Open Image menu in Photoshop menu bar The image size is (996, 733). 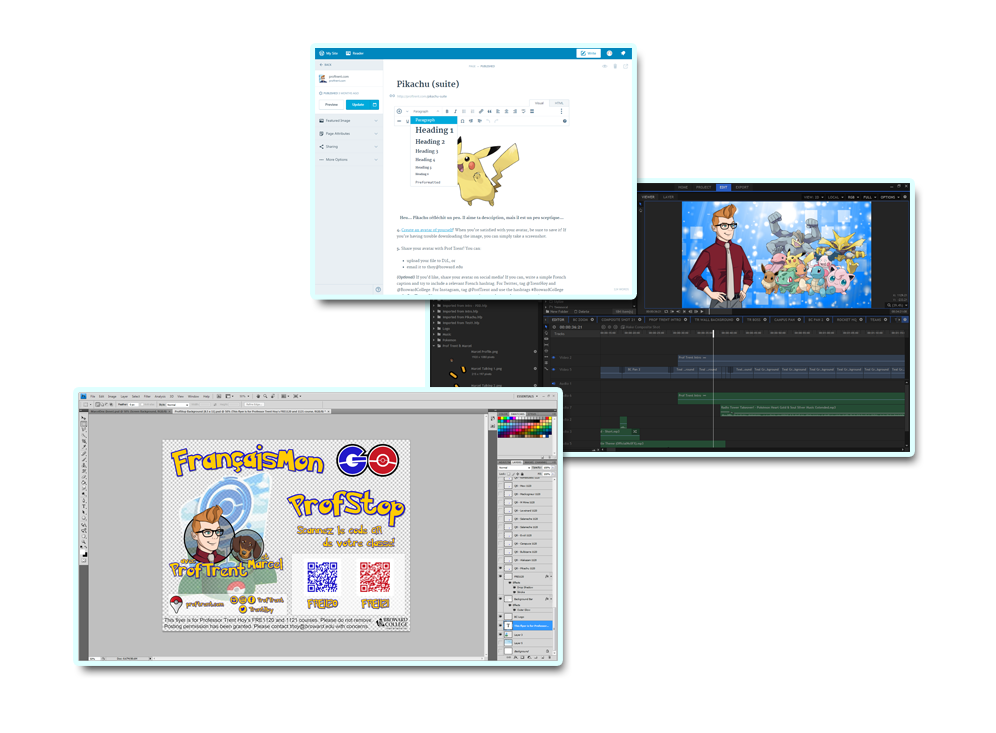tap(112, 396)
